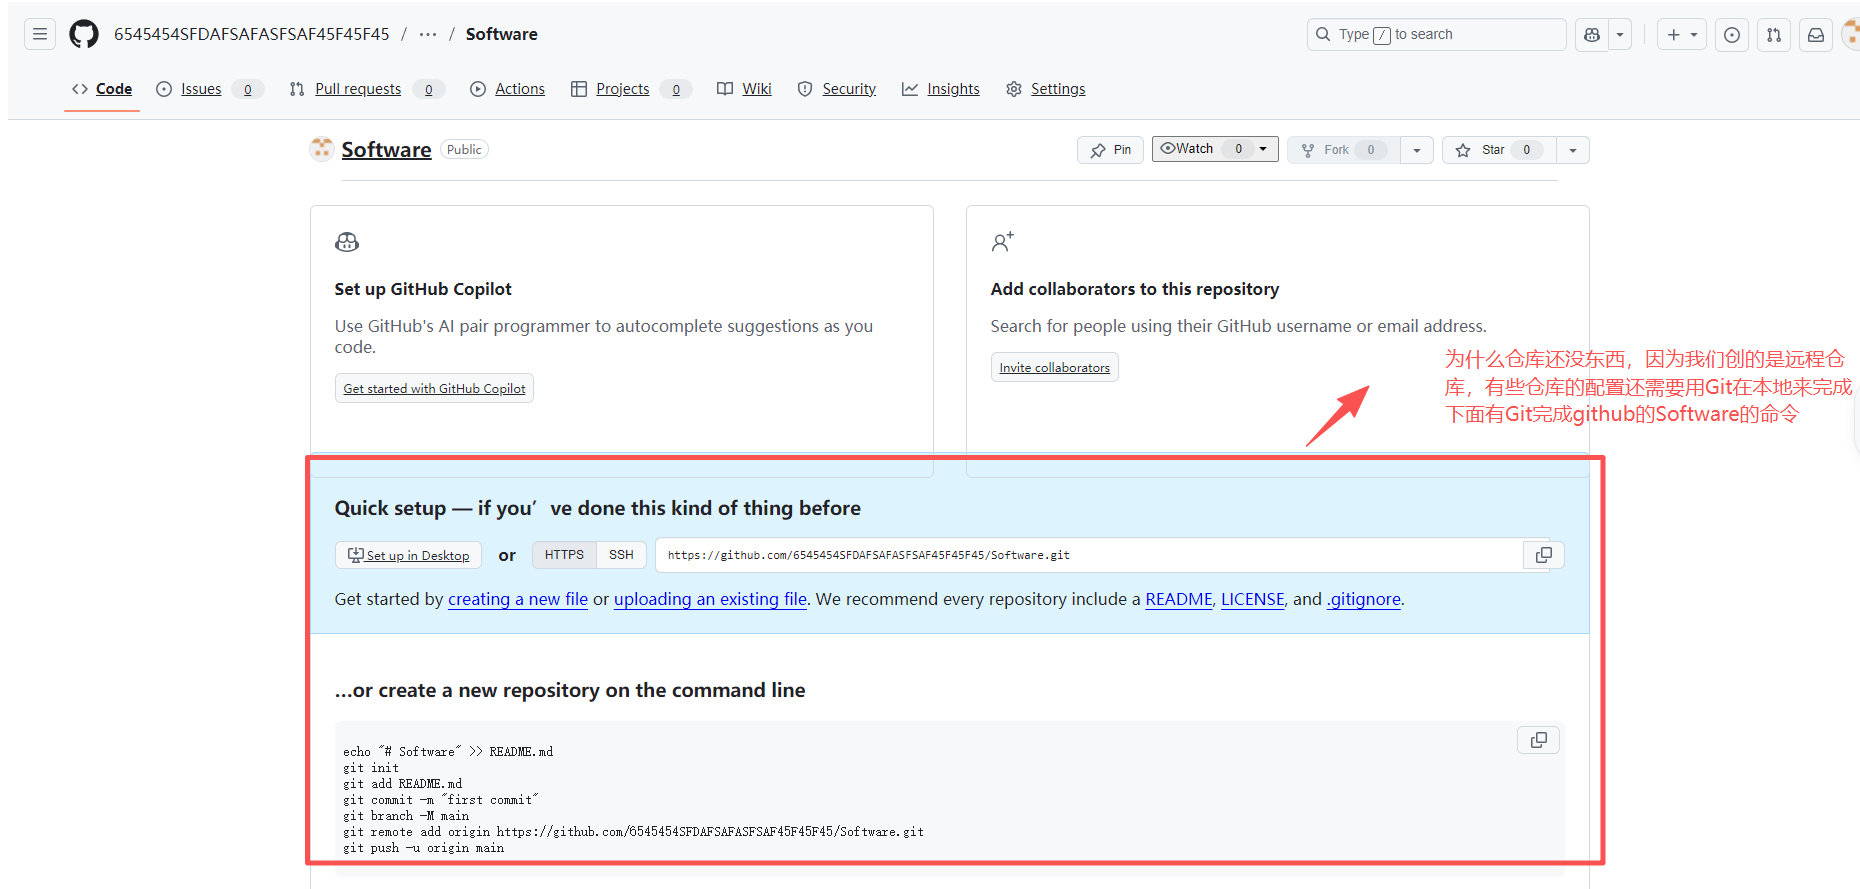Open owner 6545454SFDAFSAFASFSAF45F45F45 breadcrumb
This screenshot has width=1860, height=889.
(252, 34)
